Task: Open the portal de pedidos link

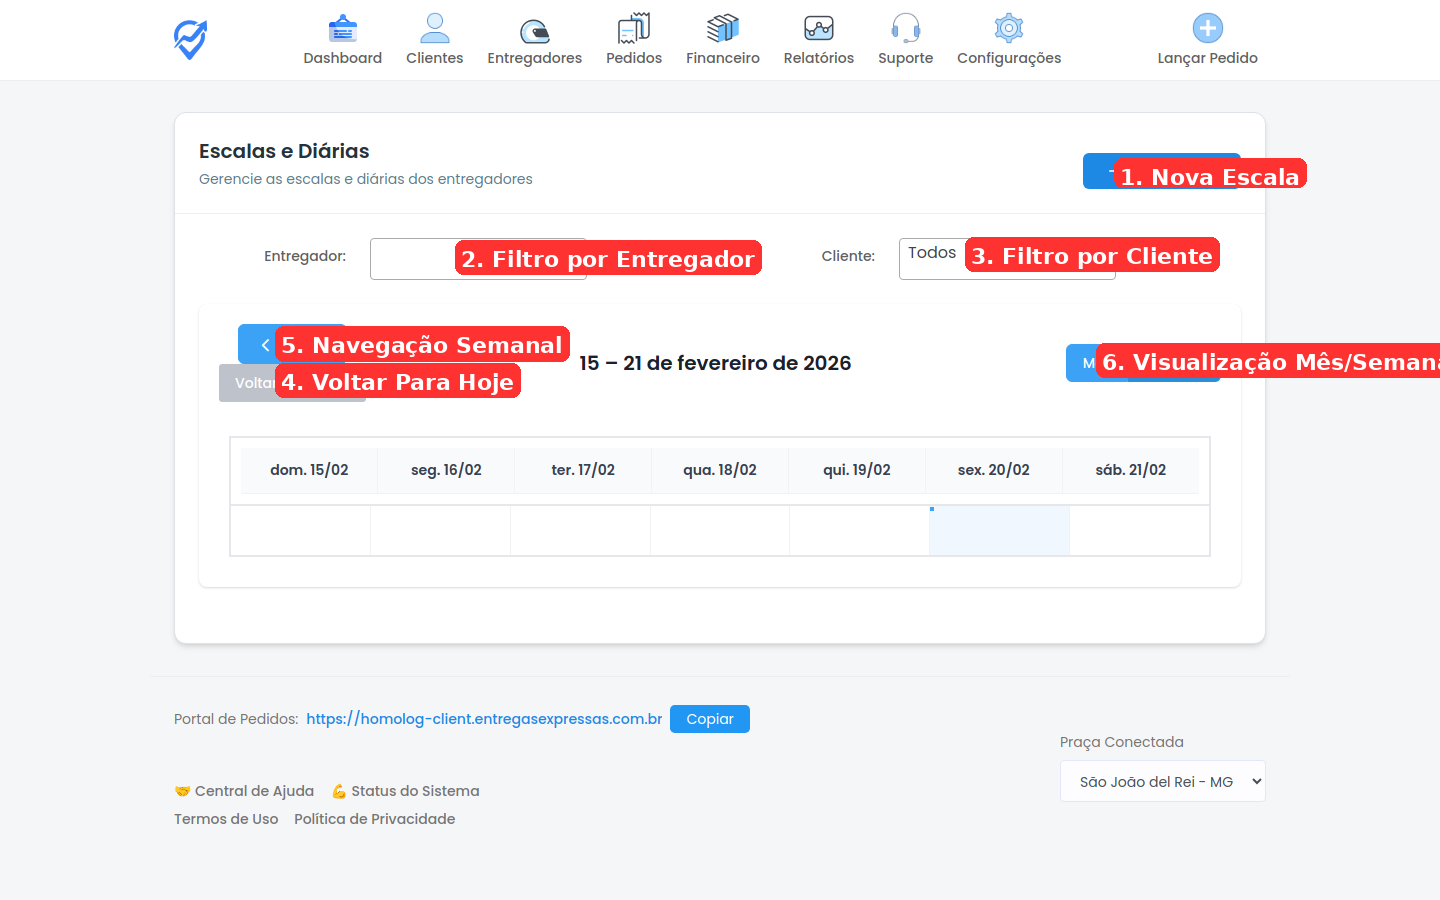Action: coord(484,719)
